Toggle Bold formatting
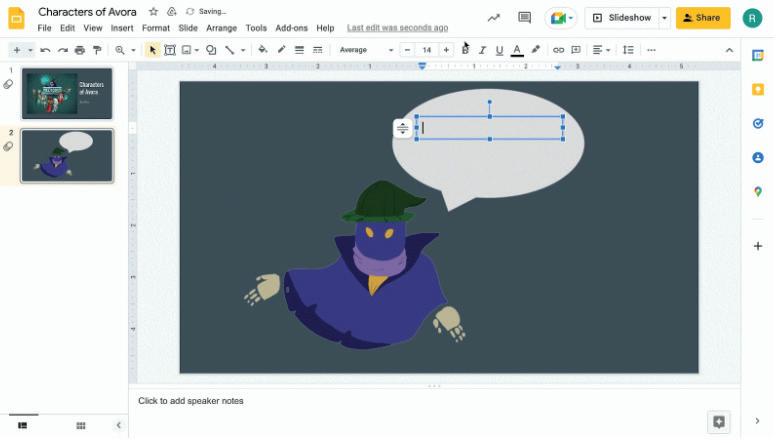The image size is (779, 443). (x=465, y=50)
